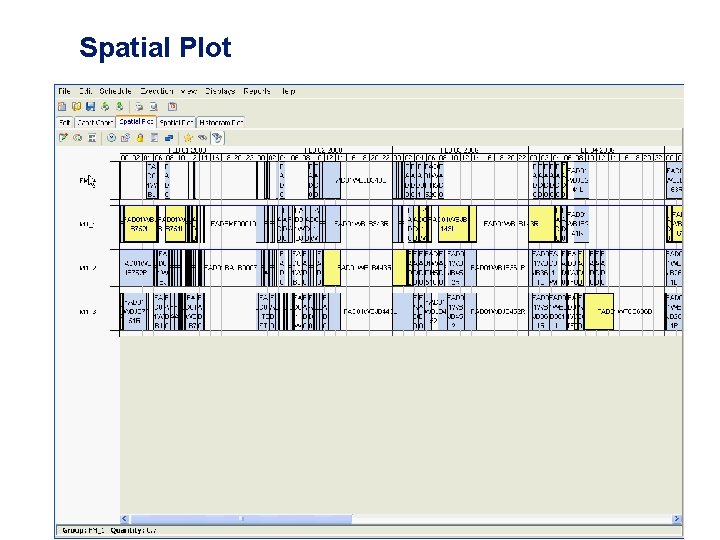The width and height of the screenshot is (720, 540).
Task: Click the yellow star icon
Action: tap(188, 137)
